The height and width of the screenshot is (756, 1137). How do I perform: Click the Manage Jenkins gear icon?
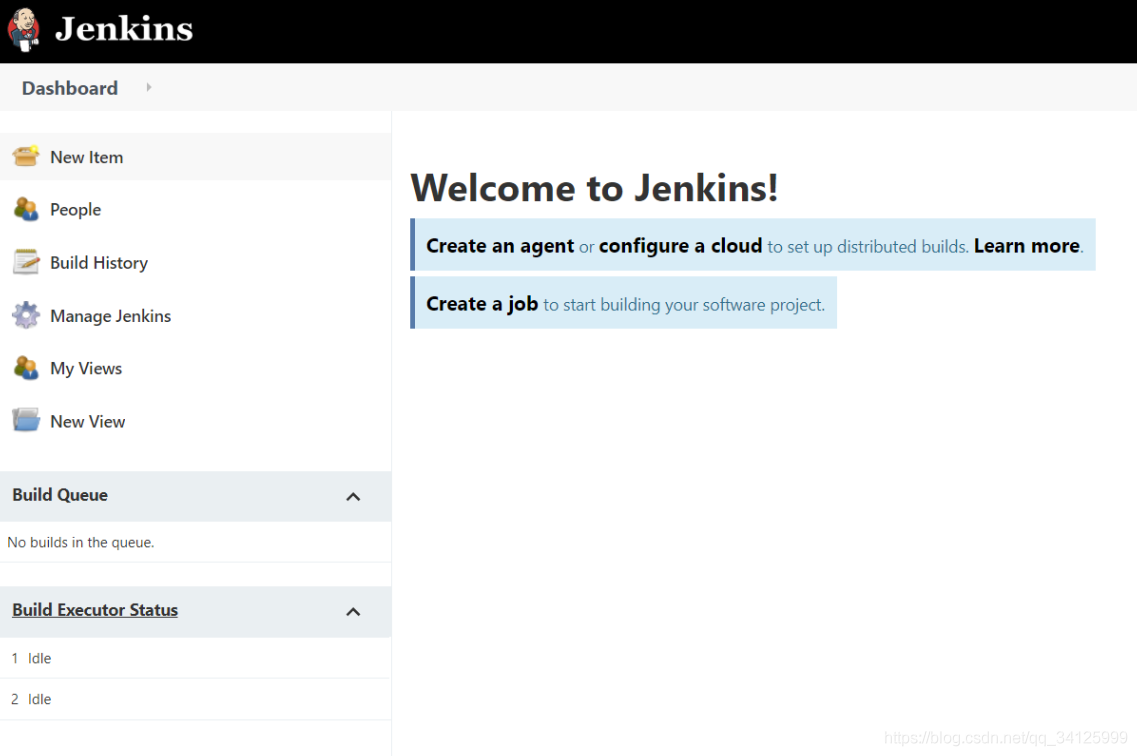26,315
